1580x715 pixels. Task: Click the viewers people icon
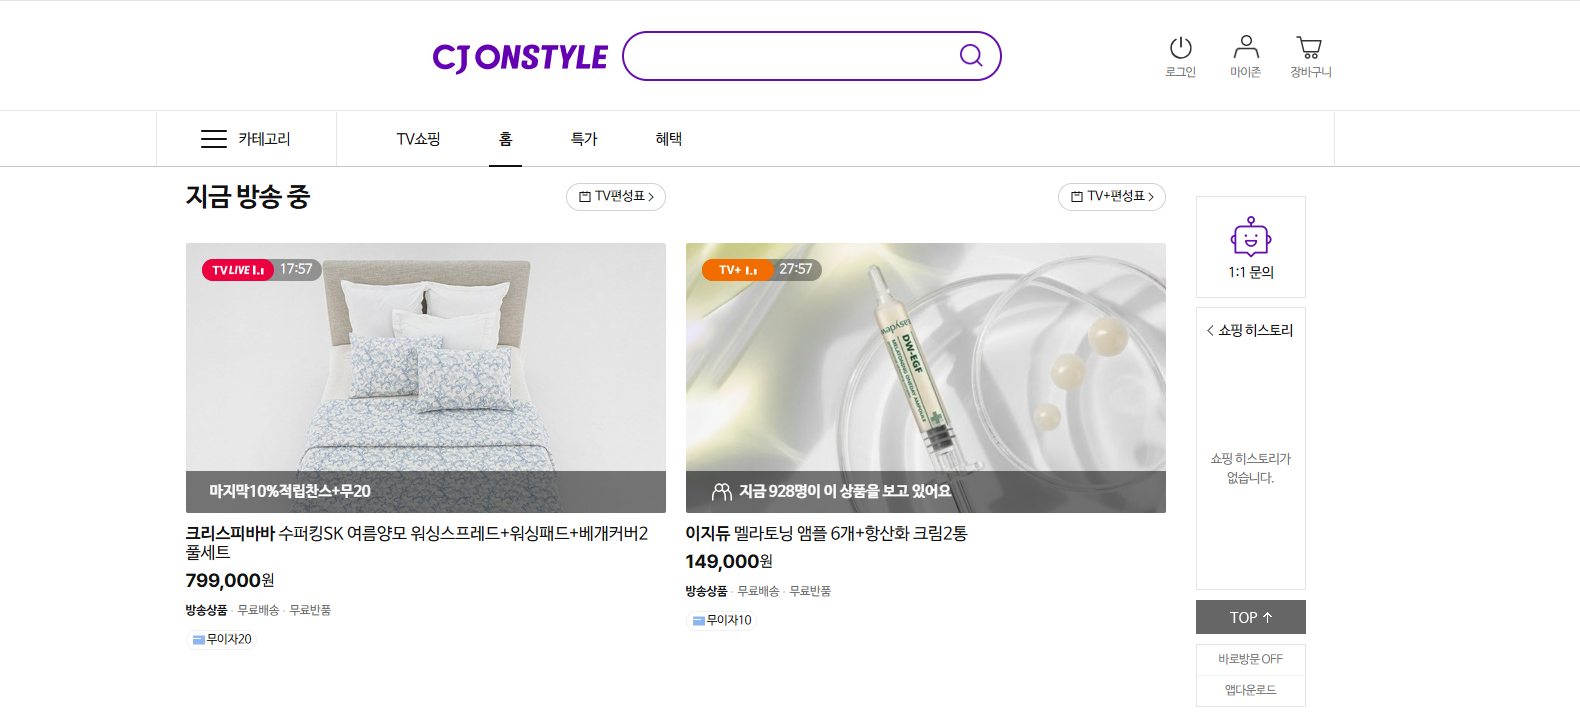click(721, 491)
